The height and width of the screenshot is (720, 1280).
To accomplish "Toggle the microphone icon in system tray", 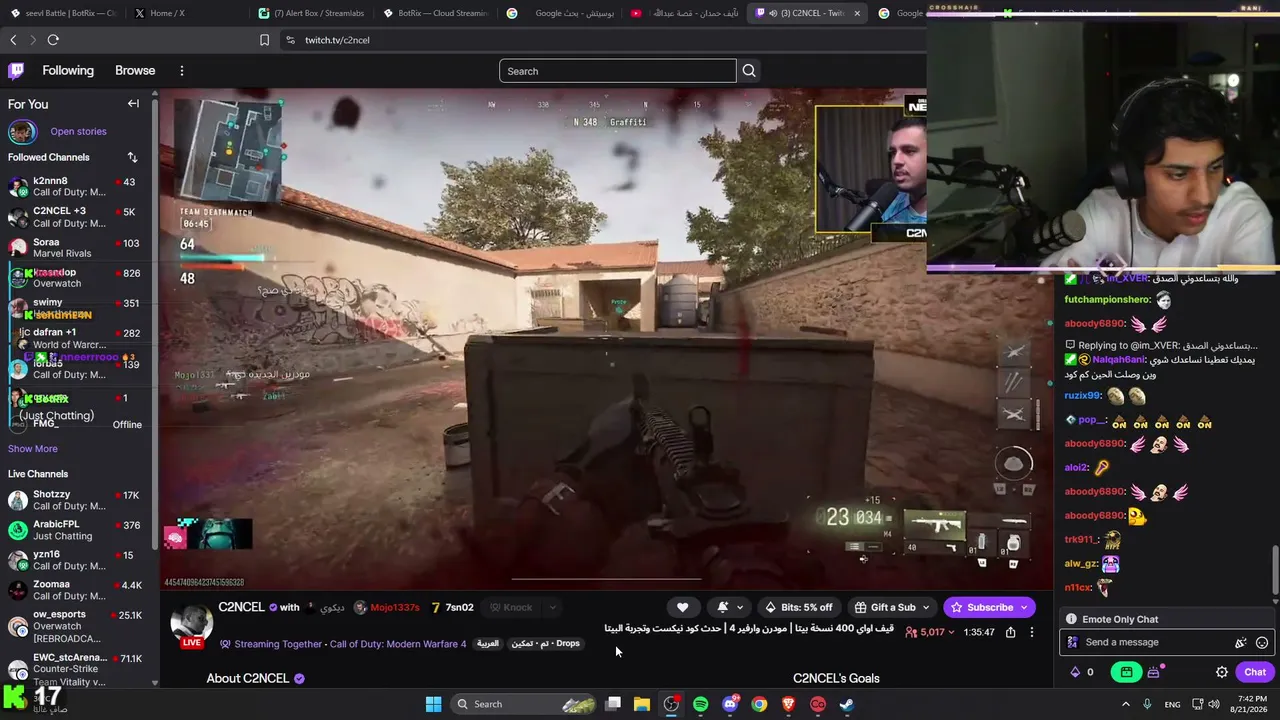I will point(1147,704).
